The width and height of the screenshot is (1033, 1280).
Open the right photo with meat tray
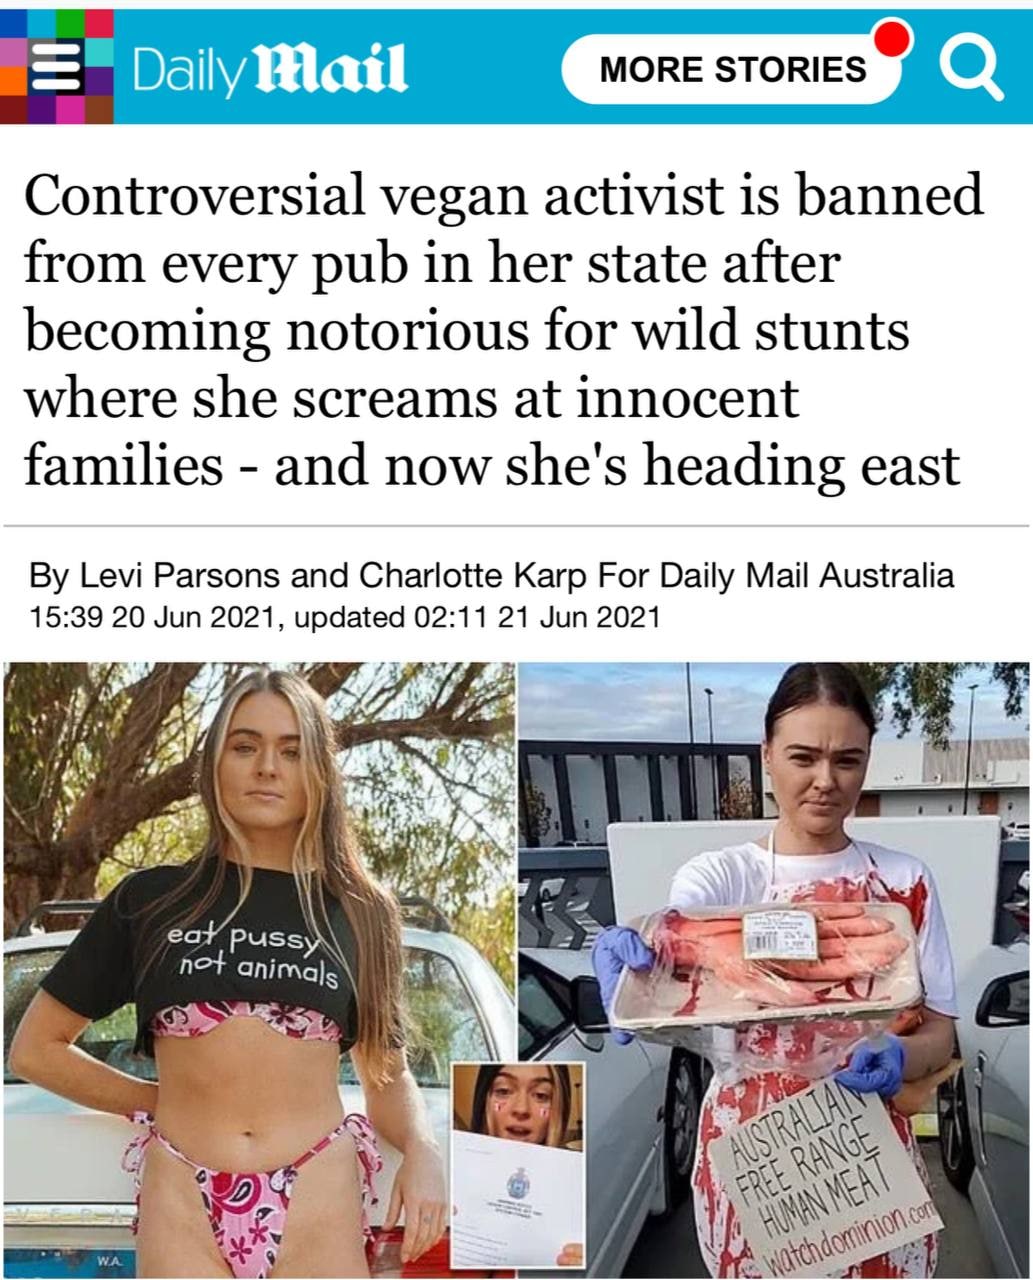pyautogui.click(x=776, y=968)
